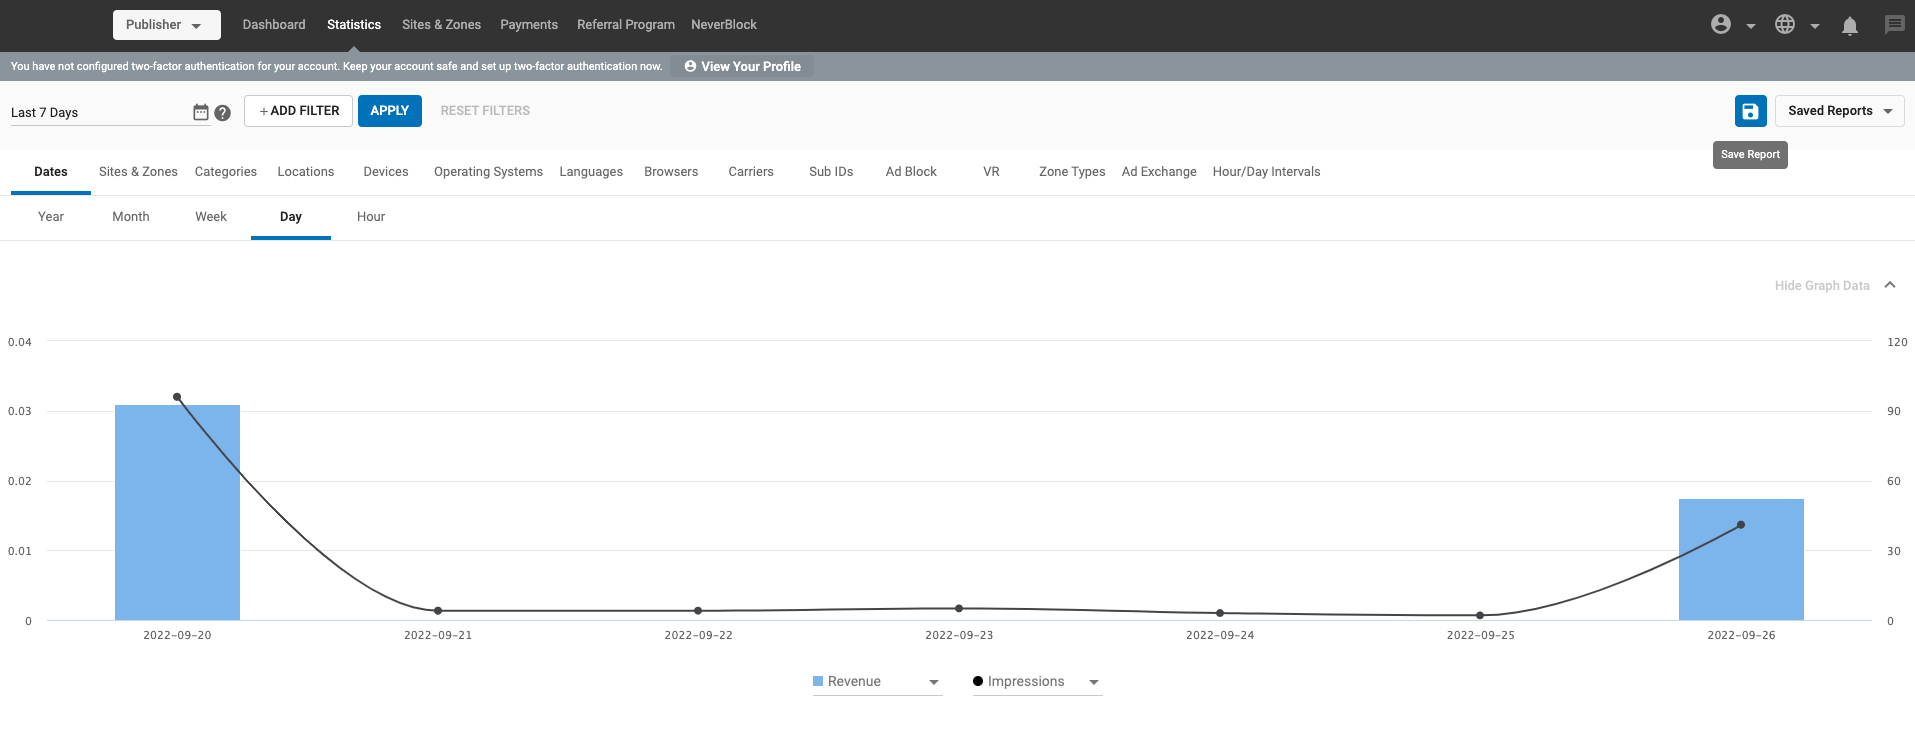
Task: Click View Your Profile link
Action: [742, 66]
